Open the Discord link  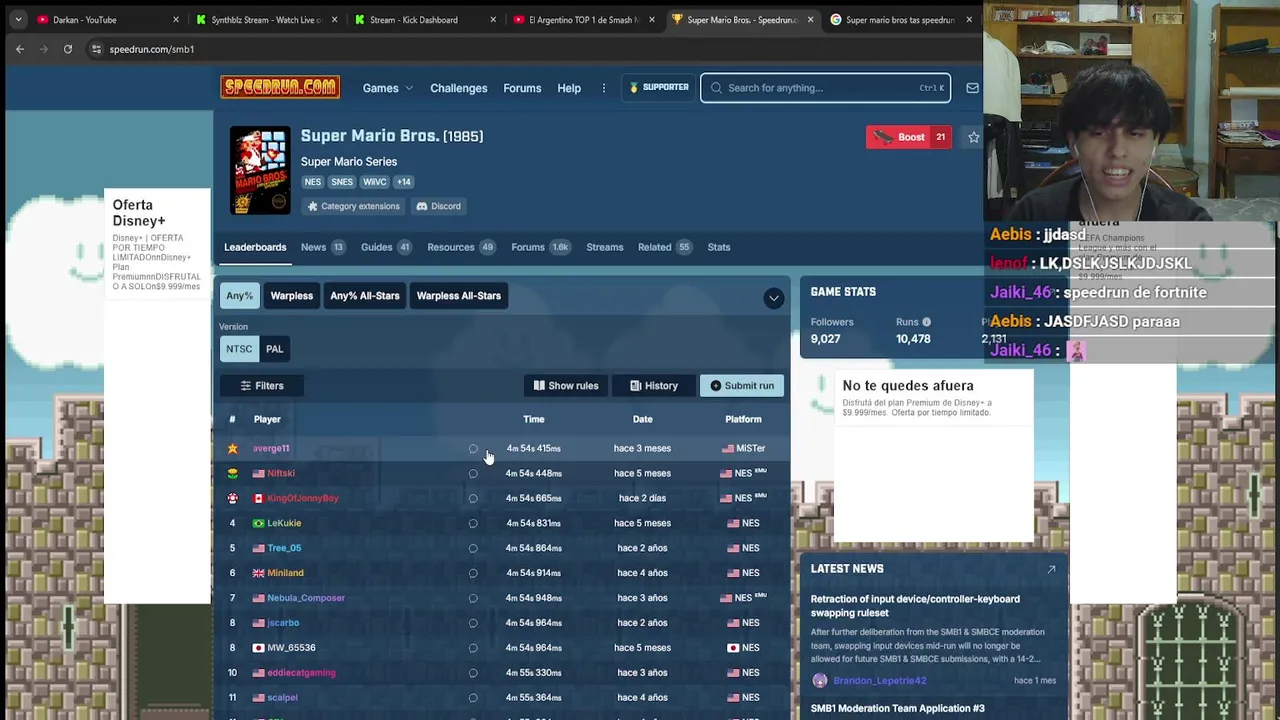(x=439, y=206)
